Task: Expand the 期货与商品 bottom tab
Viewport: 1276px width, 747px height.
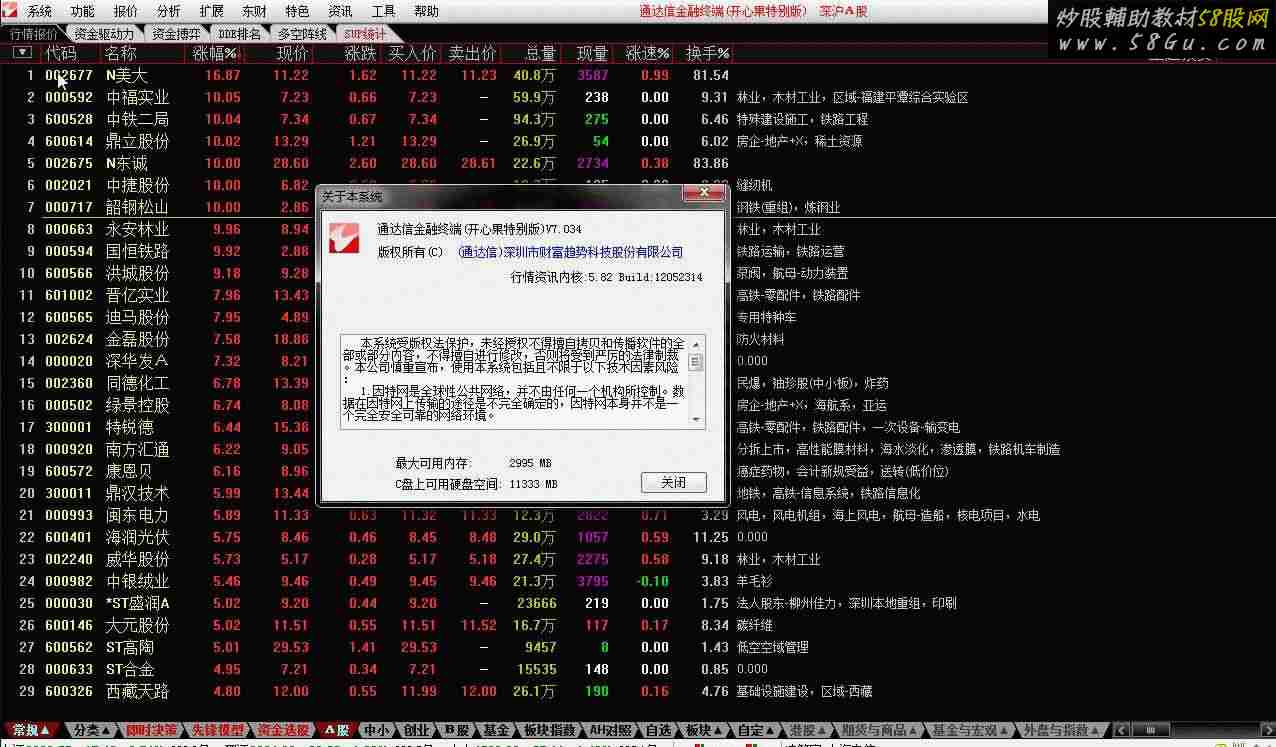Action: pos(881,730)
